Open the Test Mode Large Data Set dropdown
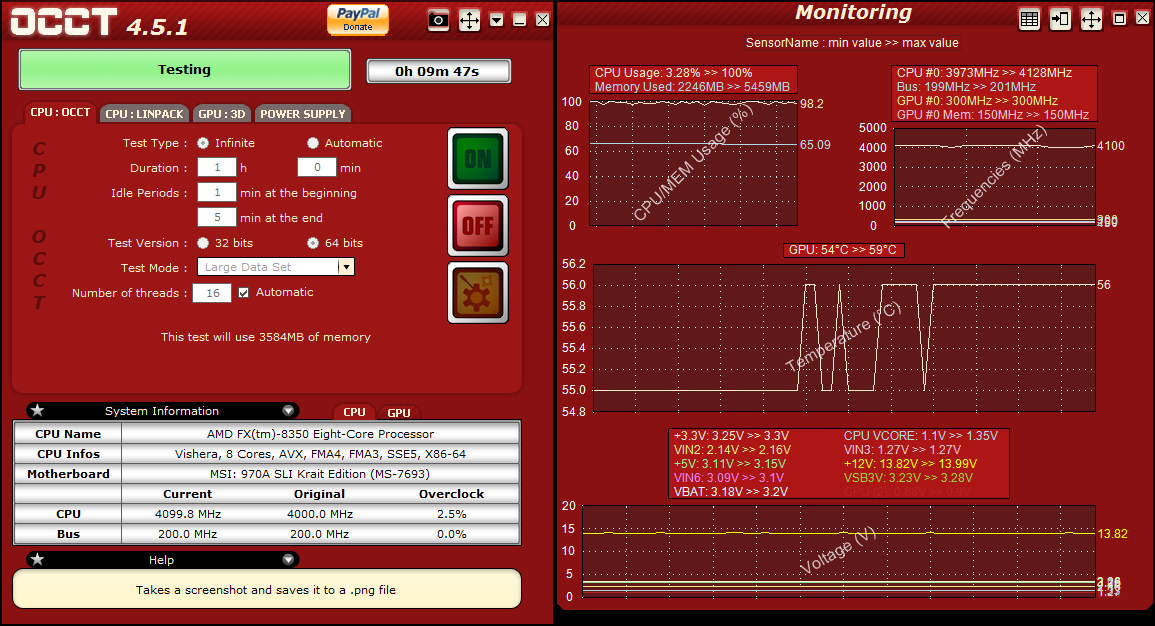Viewport: 1155px width, 626px height. point(275,267)
